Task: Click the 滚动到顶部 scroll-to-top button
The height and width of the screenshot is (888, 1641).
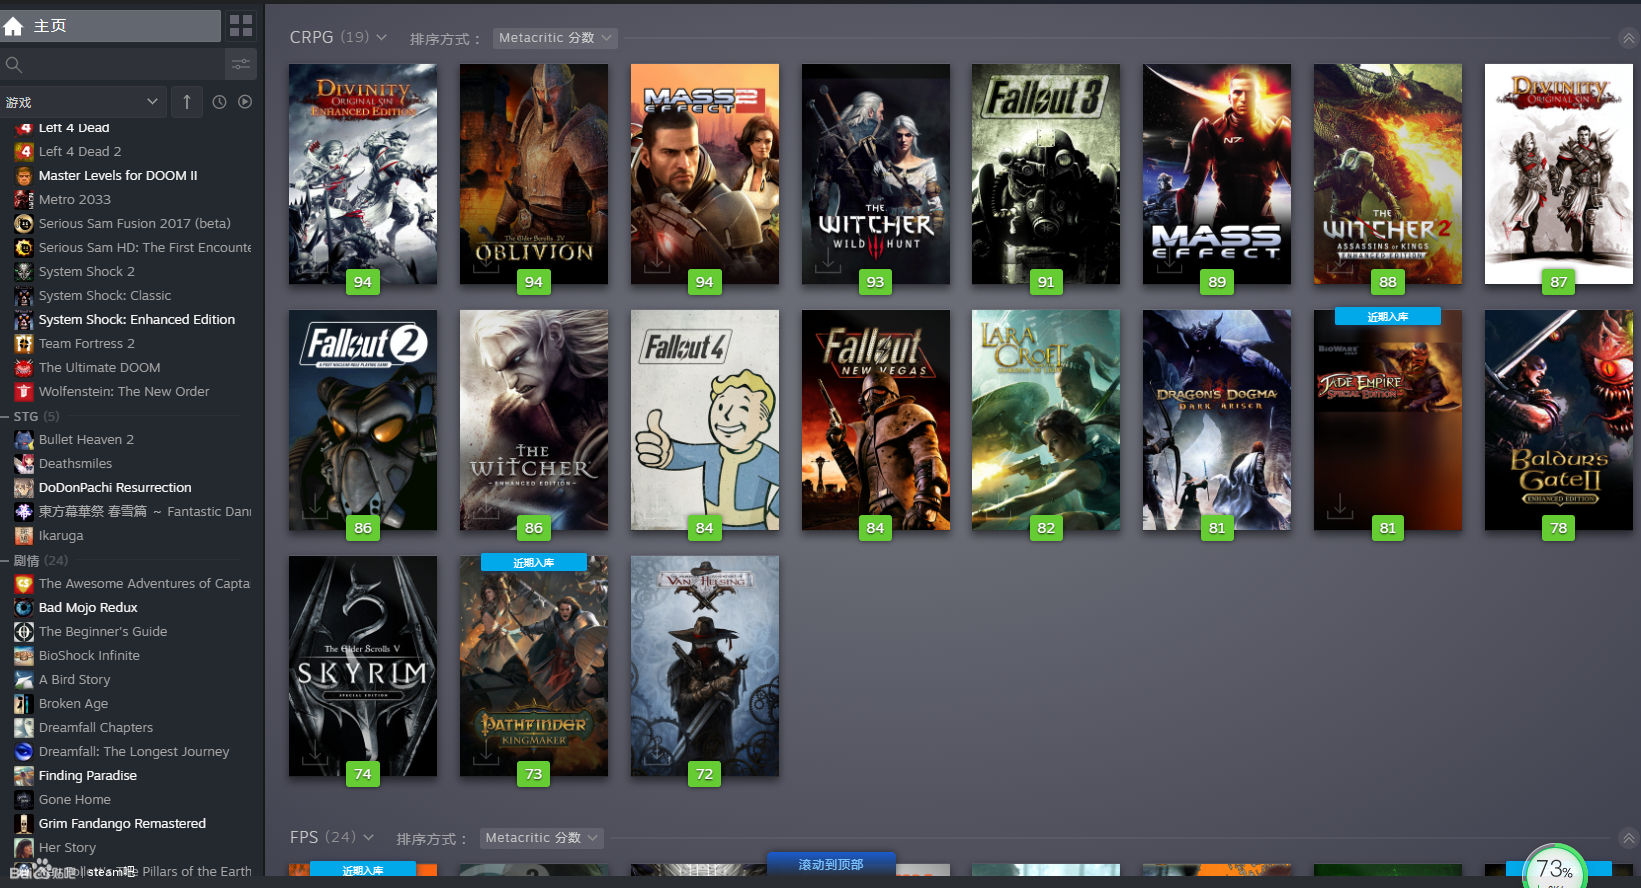Action: [831, 865]
